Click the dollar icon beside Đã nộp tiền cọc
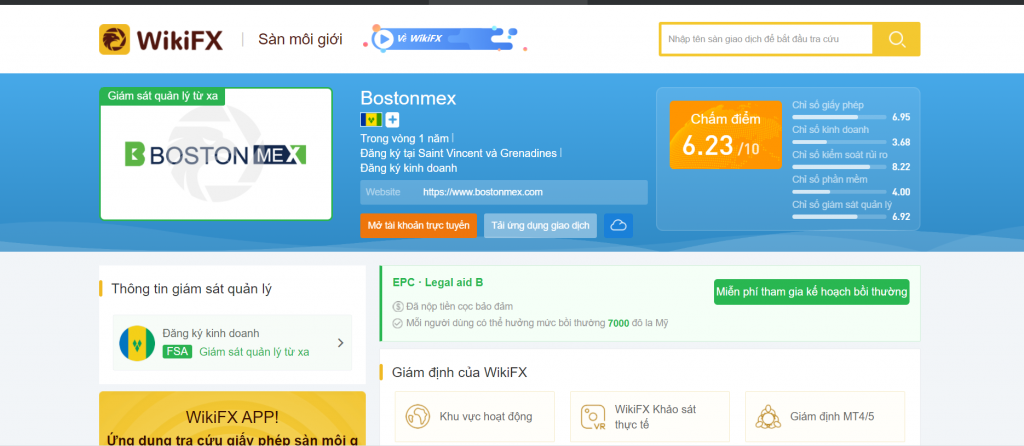The width and height of the screenshot is (1024, 446). [x=398, y=306]
